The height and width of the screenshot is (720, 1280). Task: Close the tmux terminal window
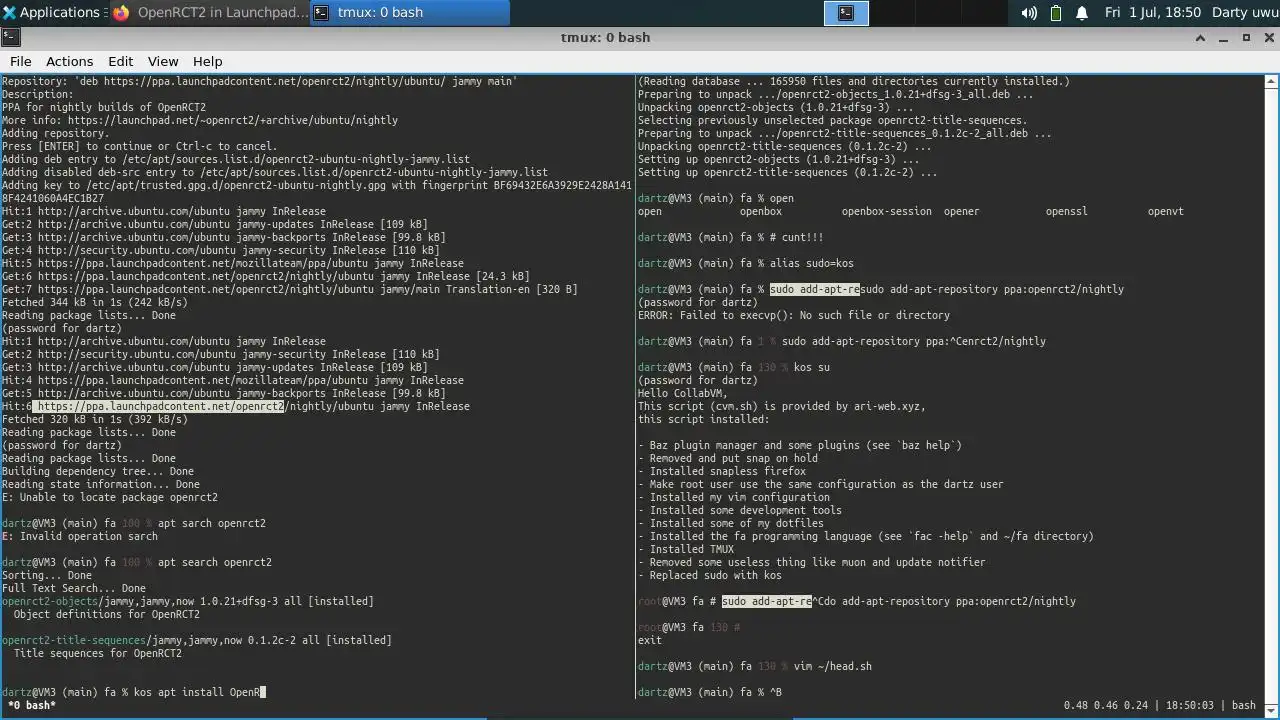coord(1267,38)
